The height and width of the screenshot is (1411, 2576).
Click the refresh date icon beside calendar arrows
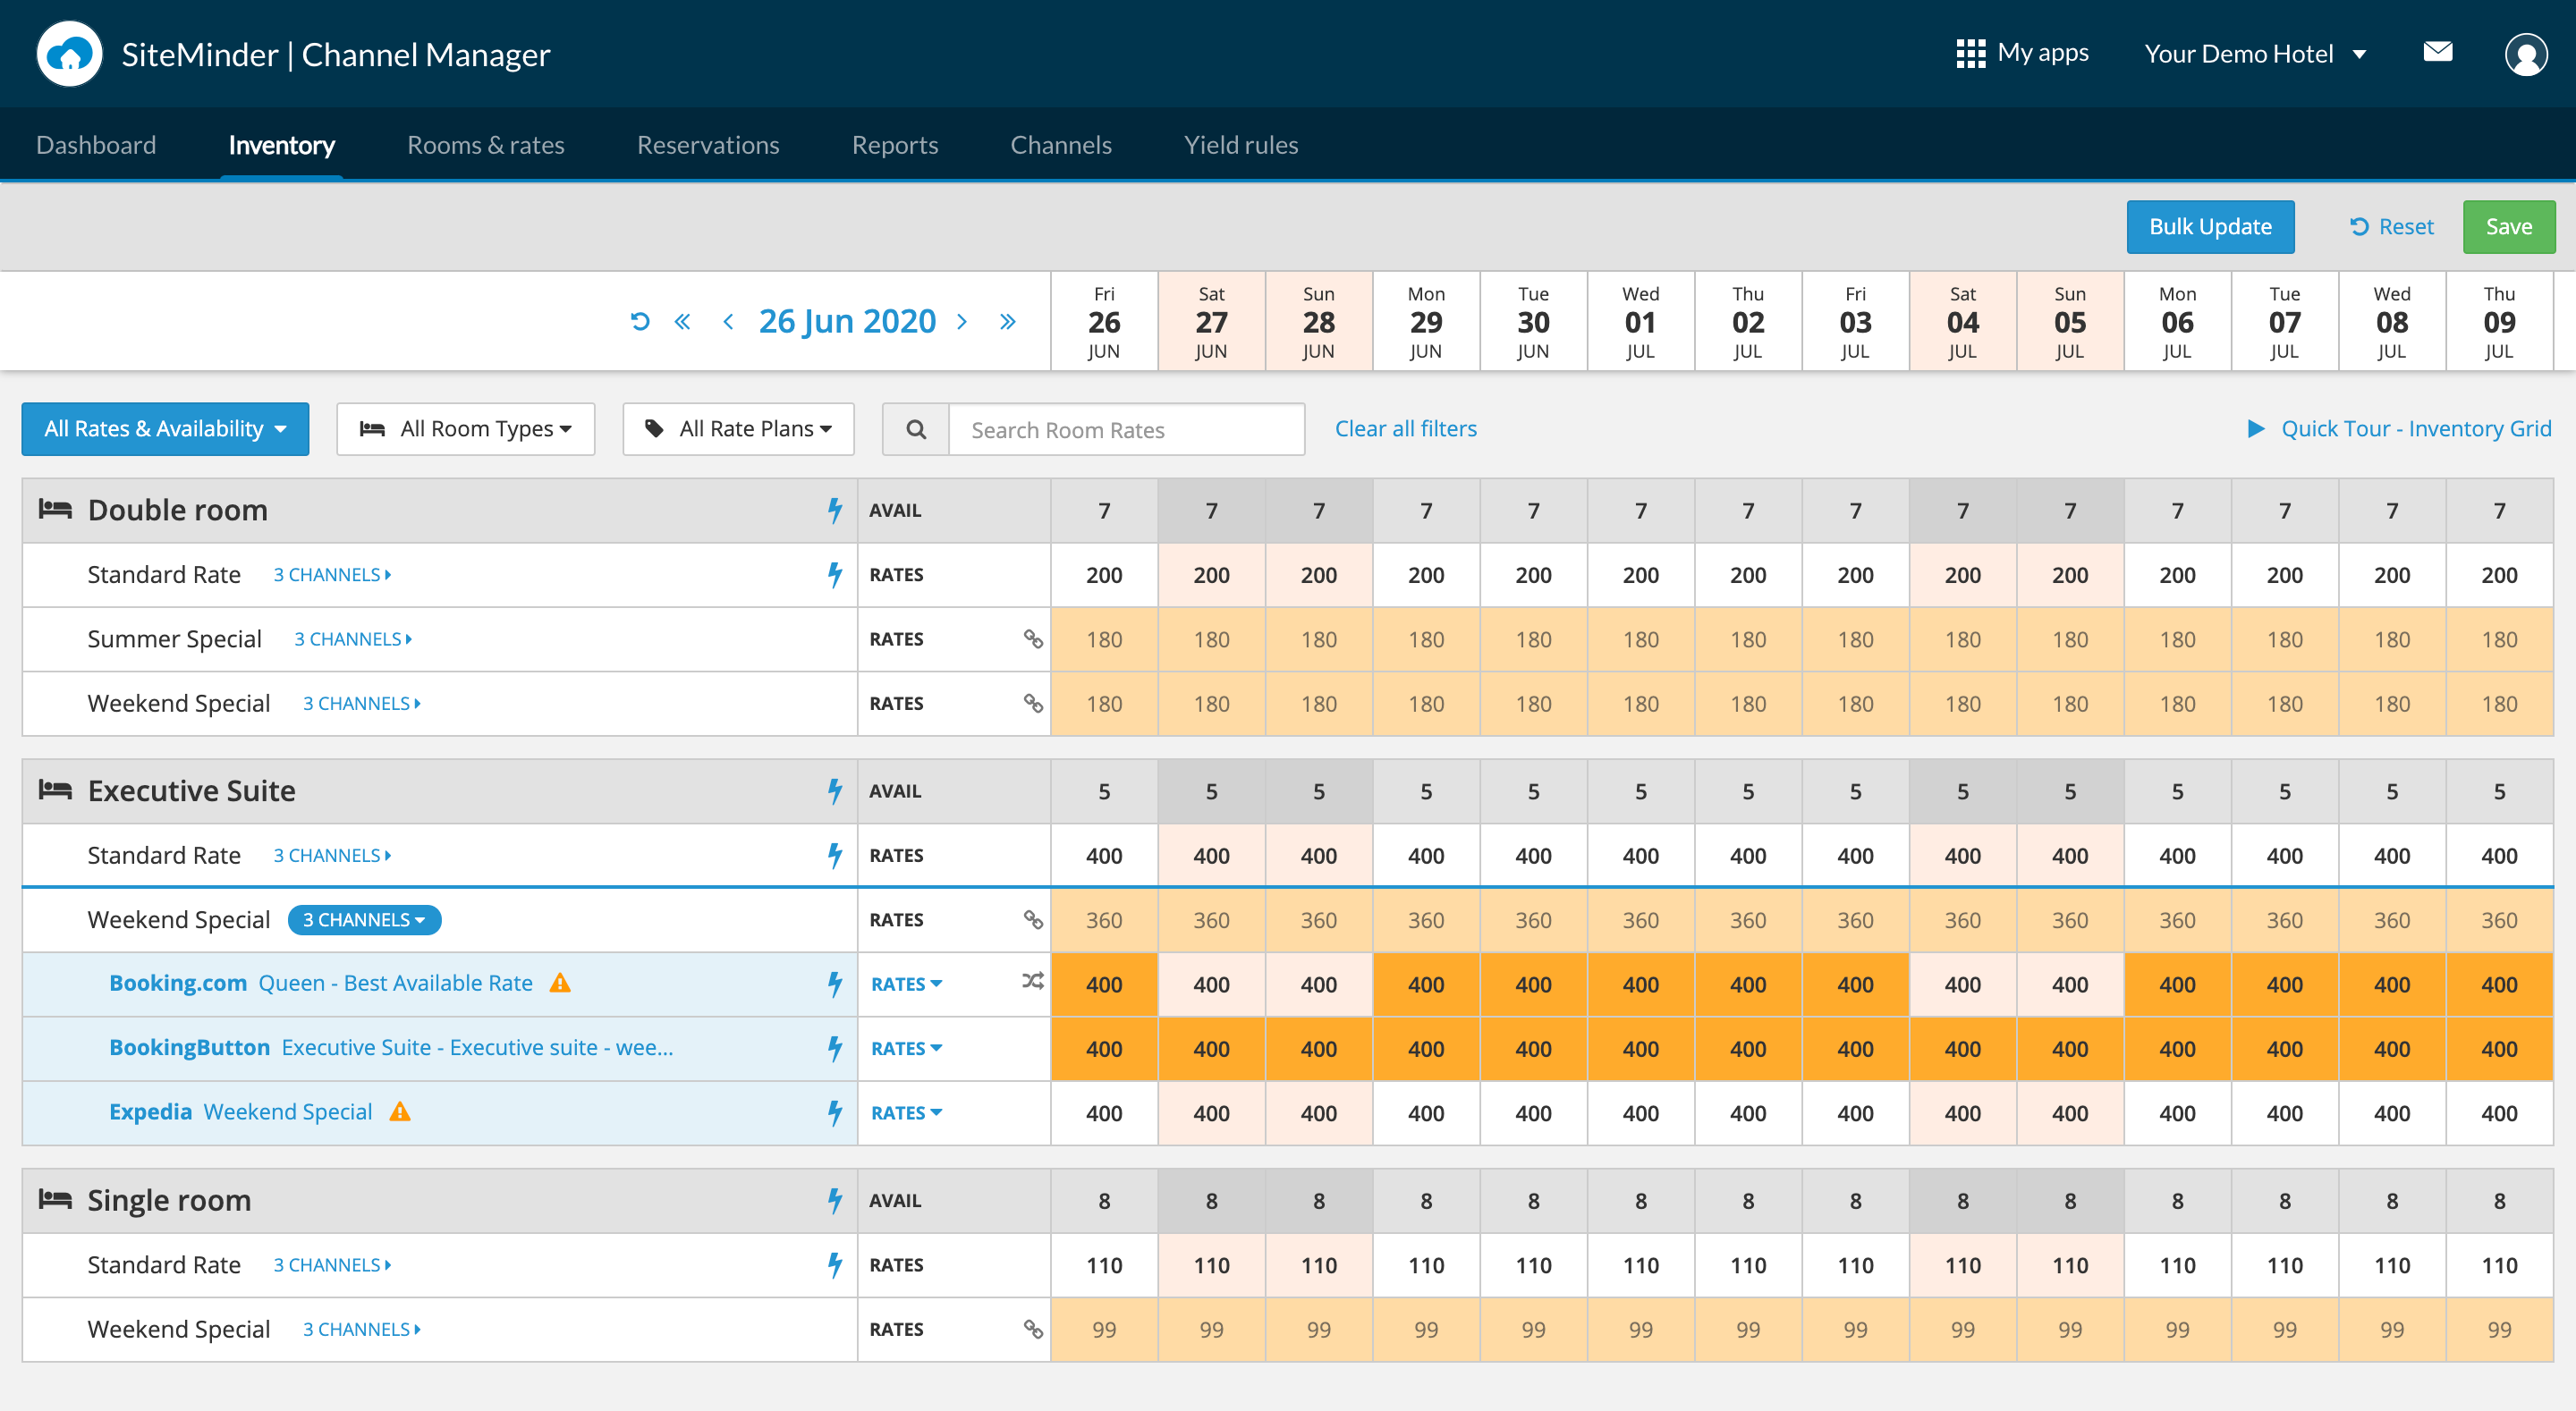pyautogui.click(x=640, y=321)
